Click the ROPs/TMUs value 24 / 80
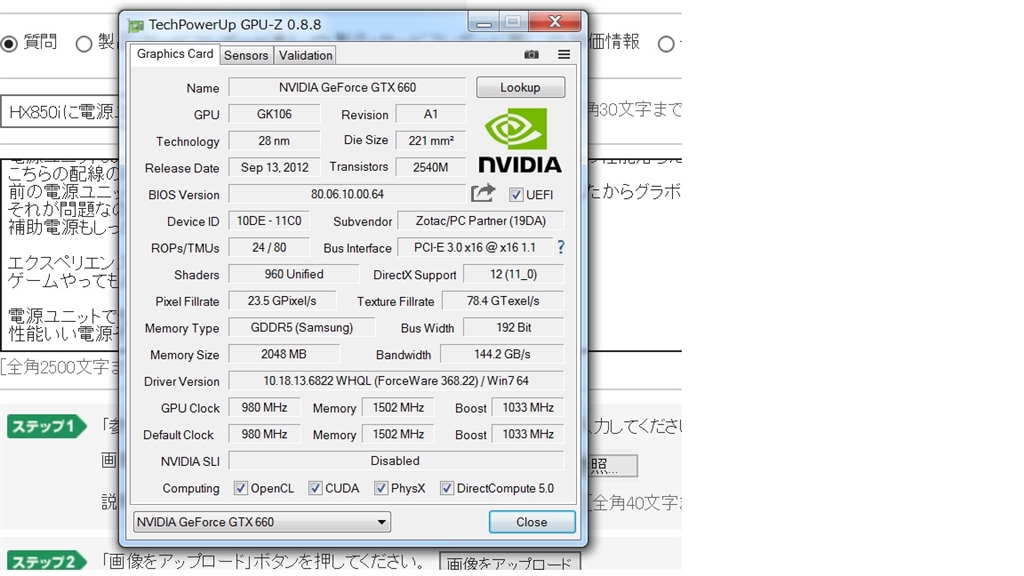 [x=269, y=248]
